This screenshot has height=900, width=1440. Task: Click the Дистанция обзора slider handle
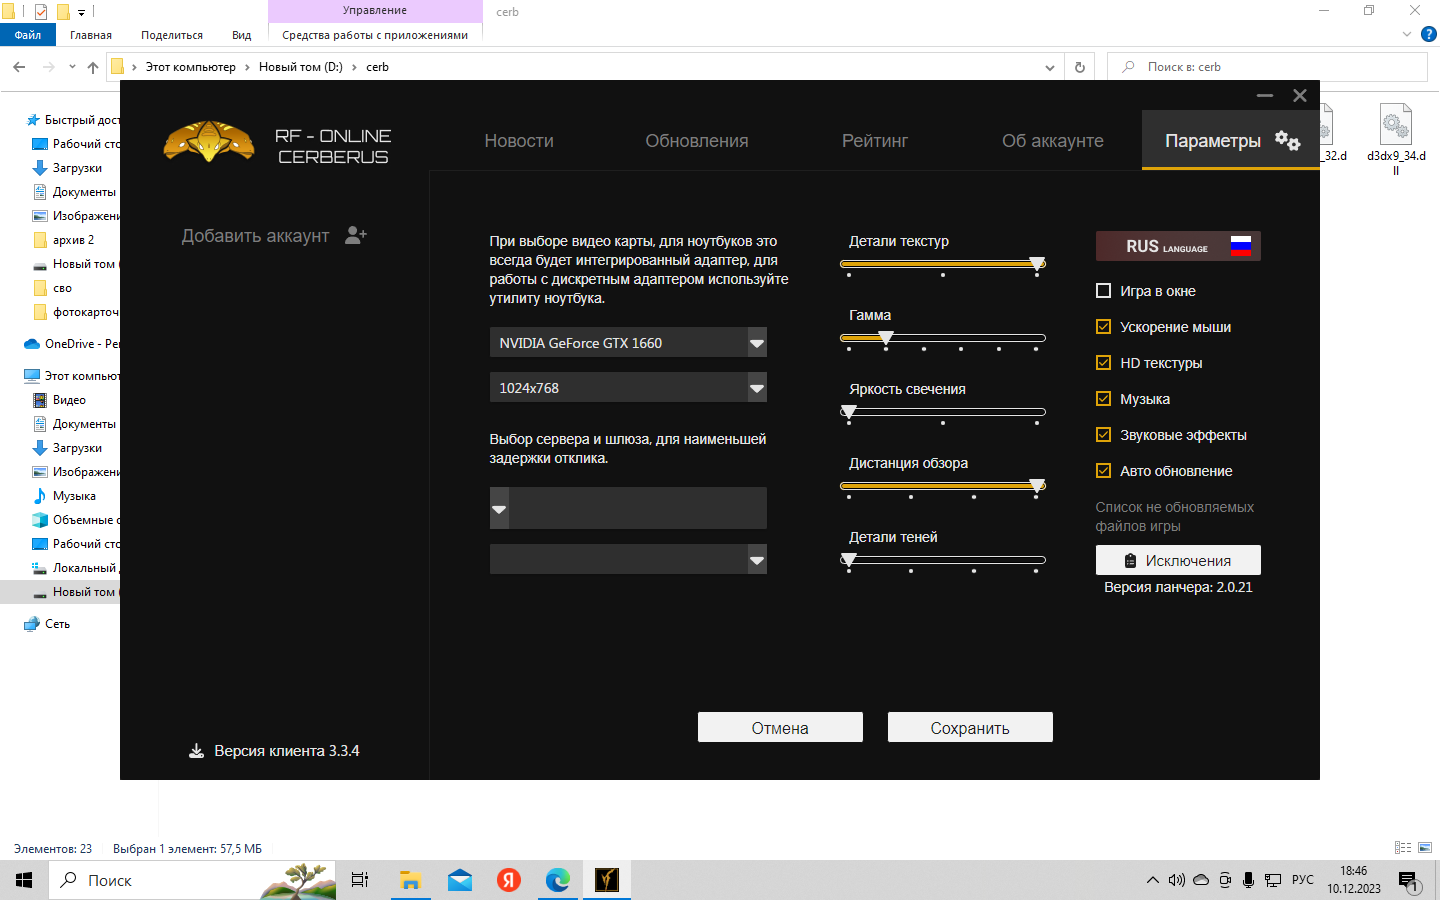tap(1037, 486)
